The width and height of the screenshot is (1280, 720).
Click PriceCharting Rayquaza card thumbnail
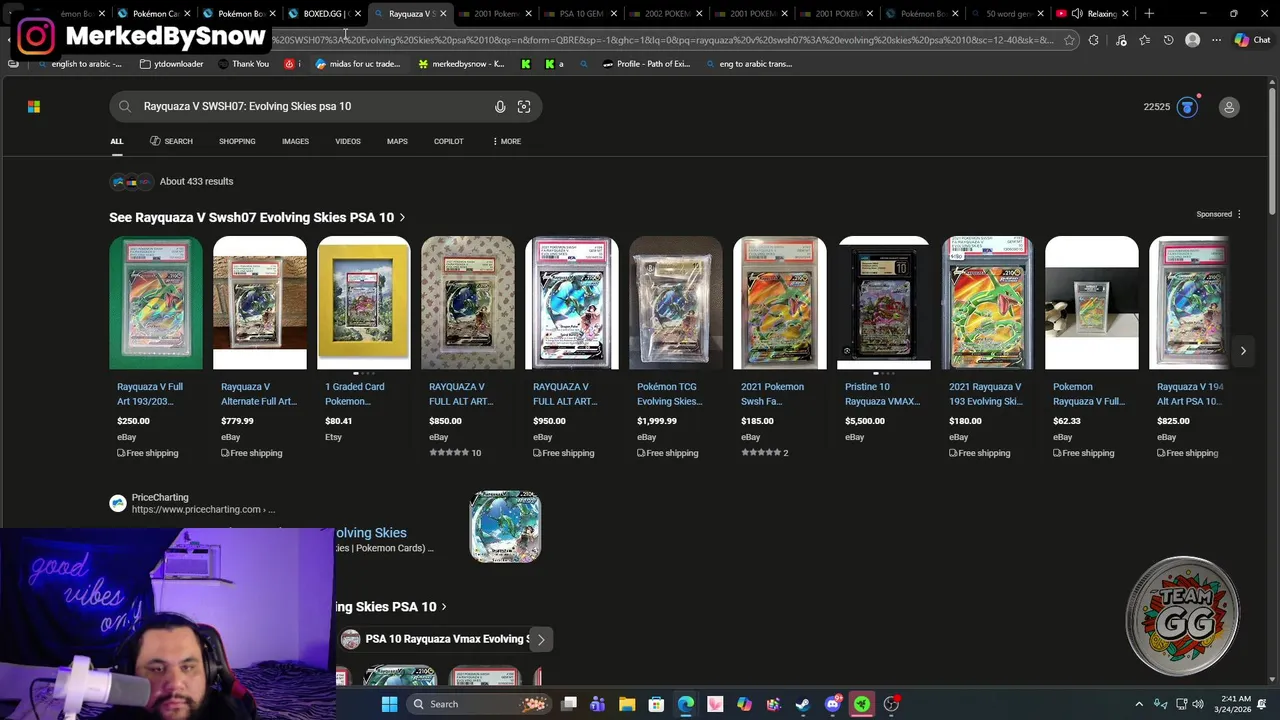pyautogui.click(x=505, y=526)
